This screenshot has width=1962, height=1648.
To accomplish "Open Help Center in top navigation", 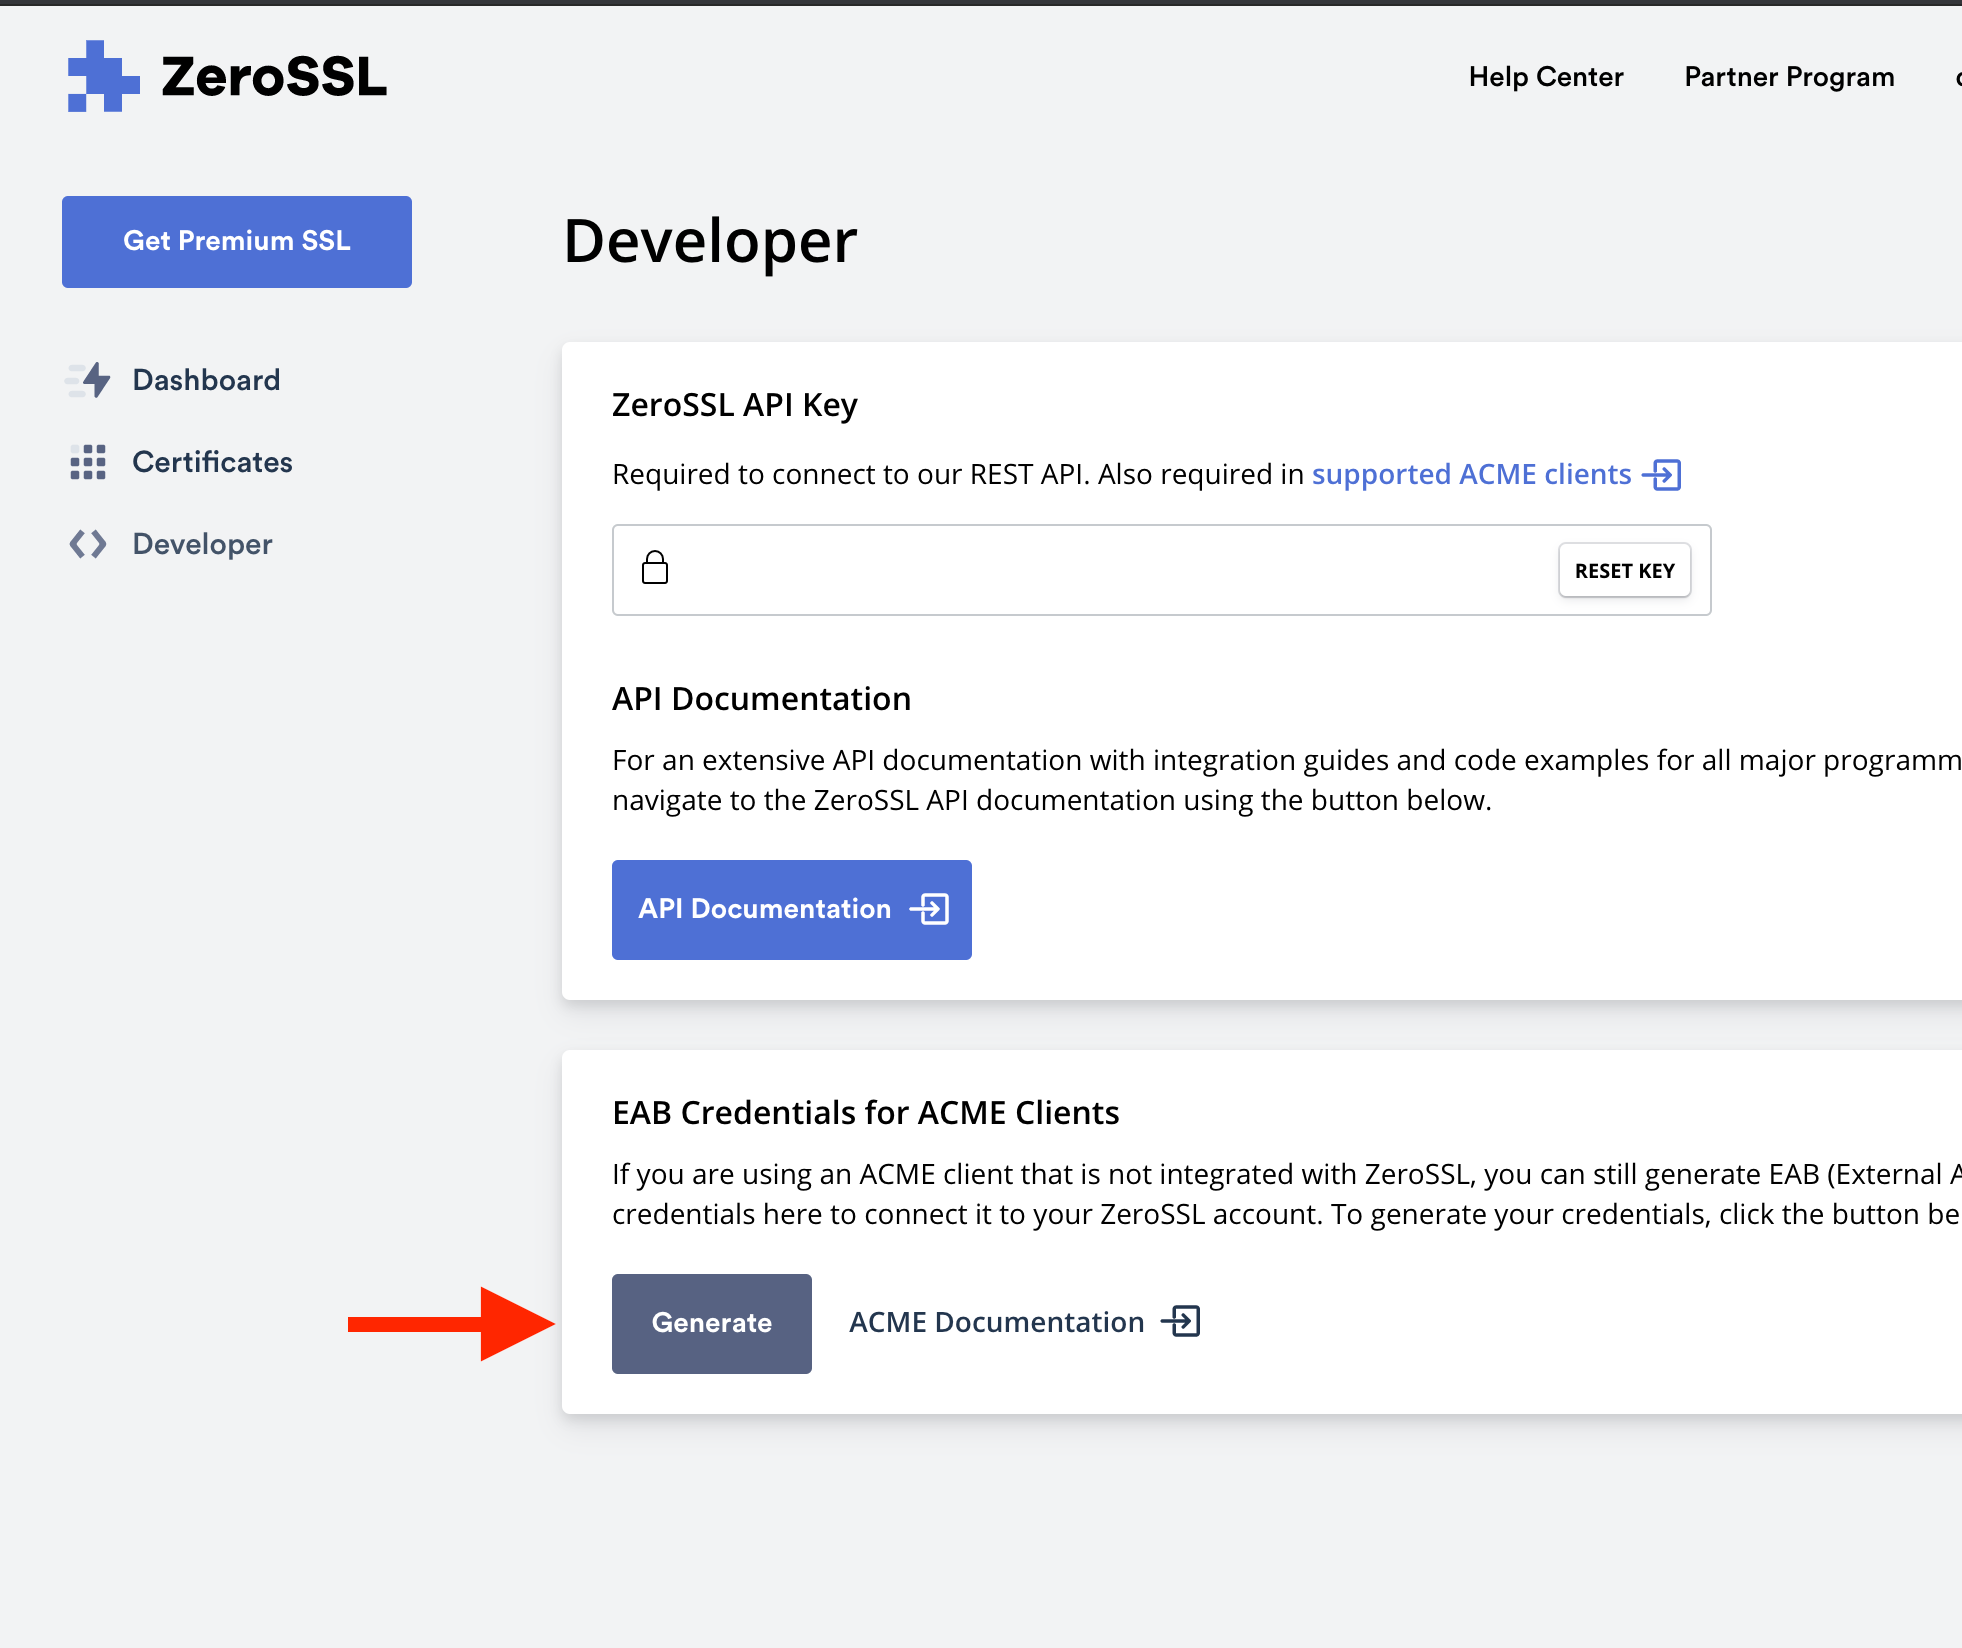I will [x=1545, y=77].
